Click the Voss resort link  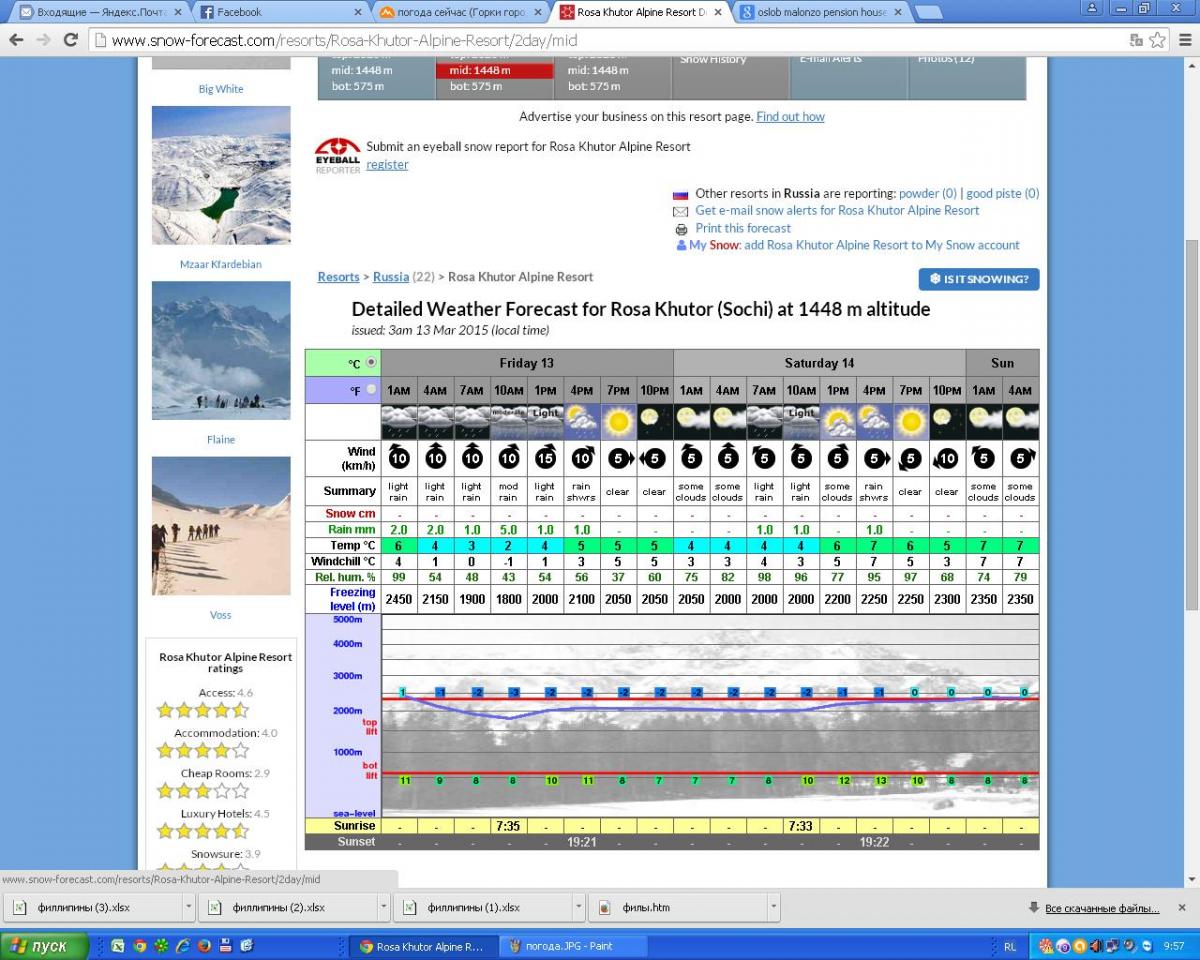point(221,615)
